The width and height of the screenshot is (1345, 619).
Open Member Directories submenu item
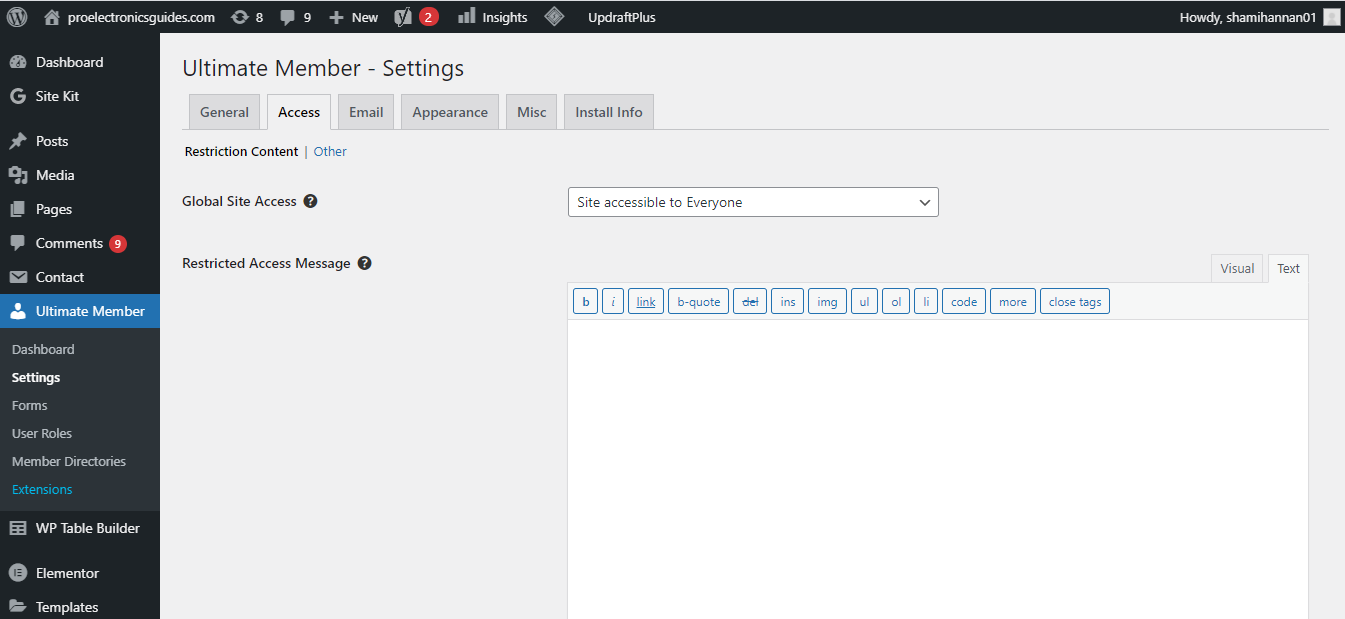coord(69,461)
